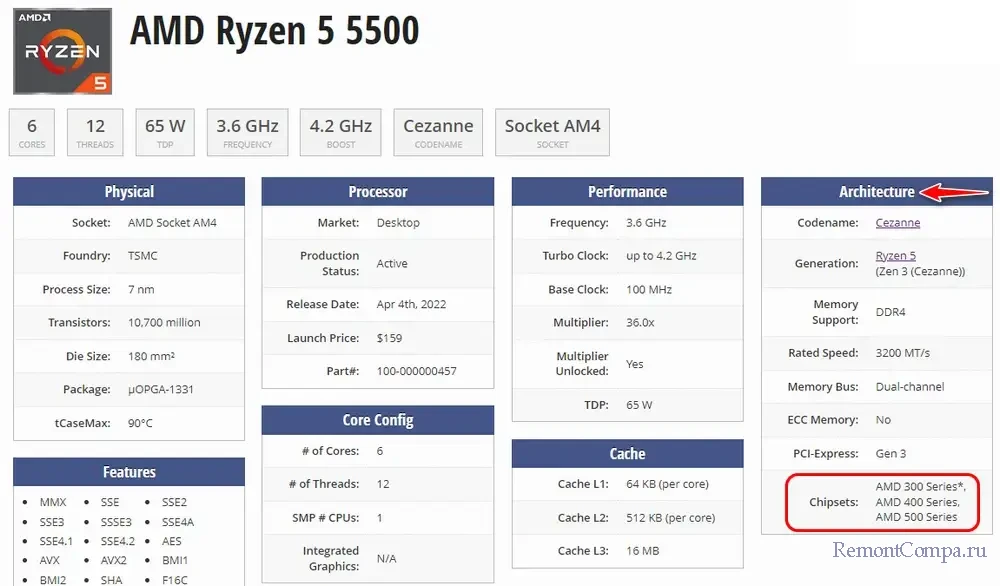Image resolution: width=1000 pixels, height=586 pixels.
Task: Select the 3.6 GHz Frequency badge
Action: click(247, 132)
